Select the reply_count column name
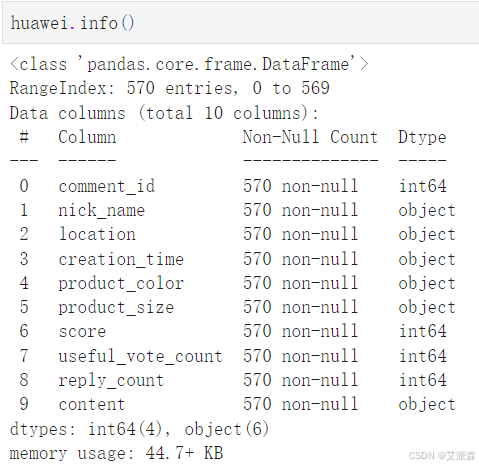The width and height of the screenshot is (479, 467). tap(111, 380)
